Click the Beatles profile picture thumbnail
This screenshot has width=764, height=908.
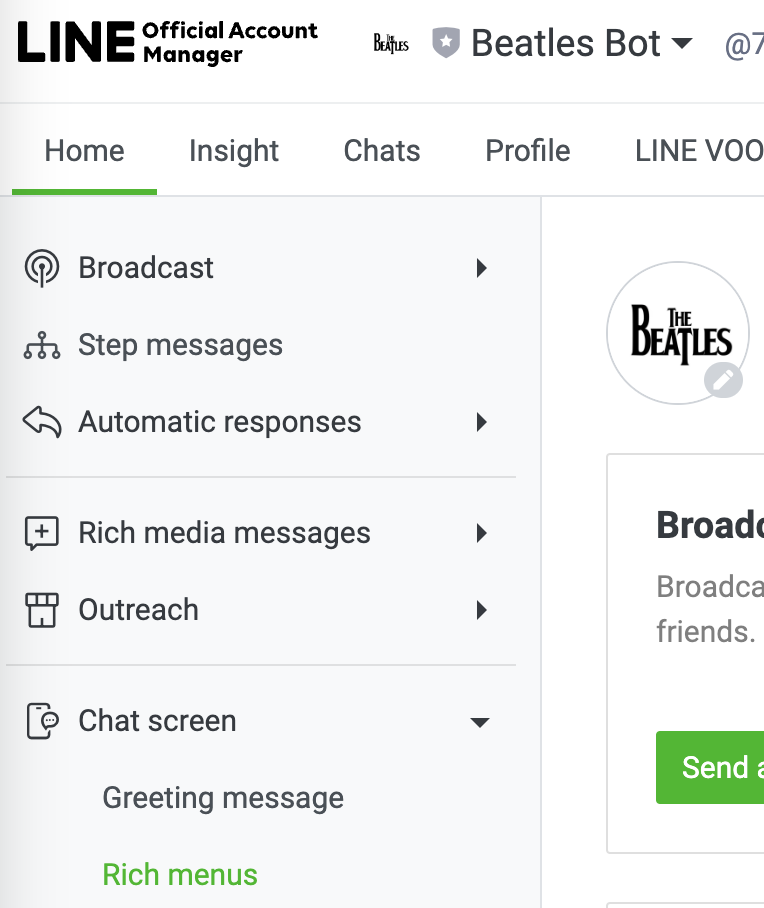[677, 333]
